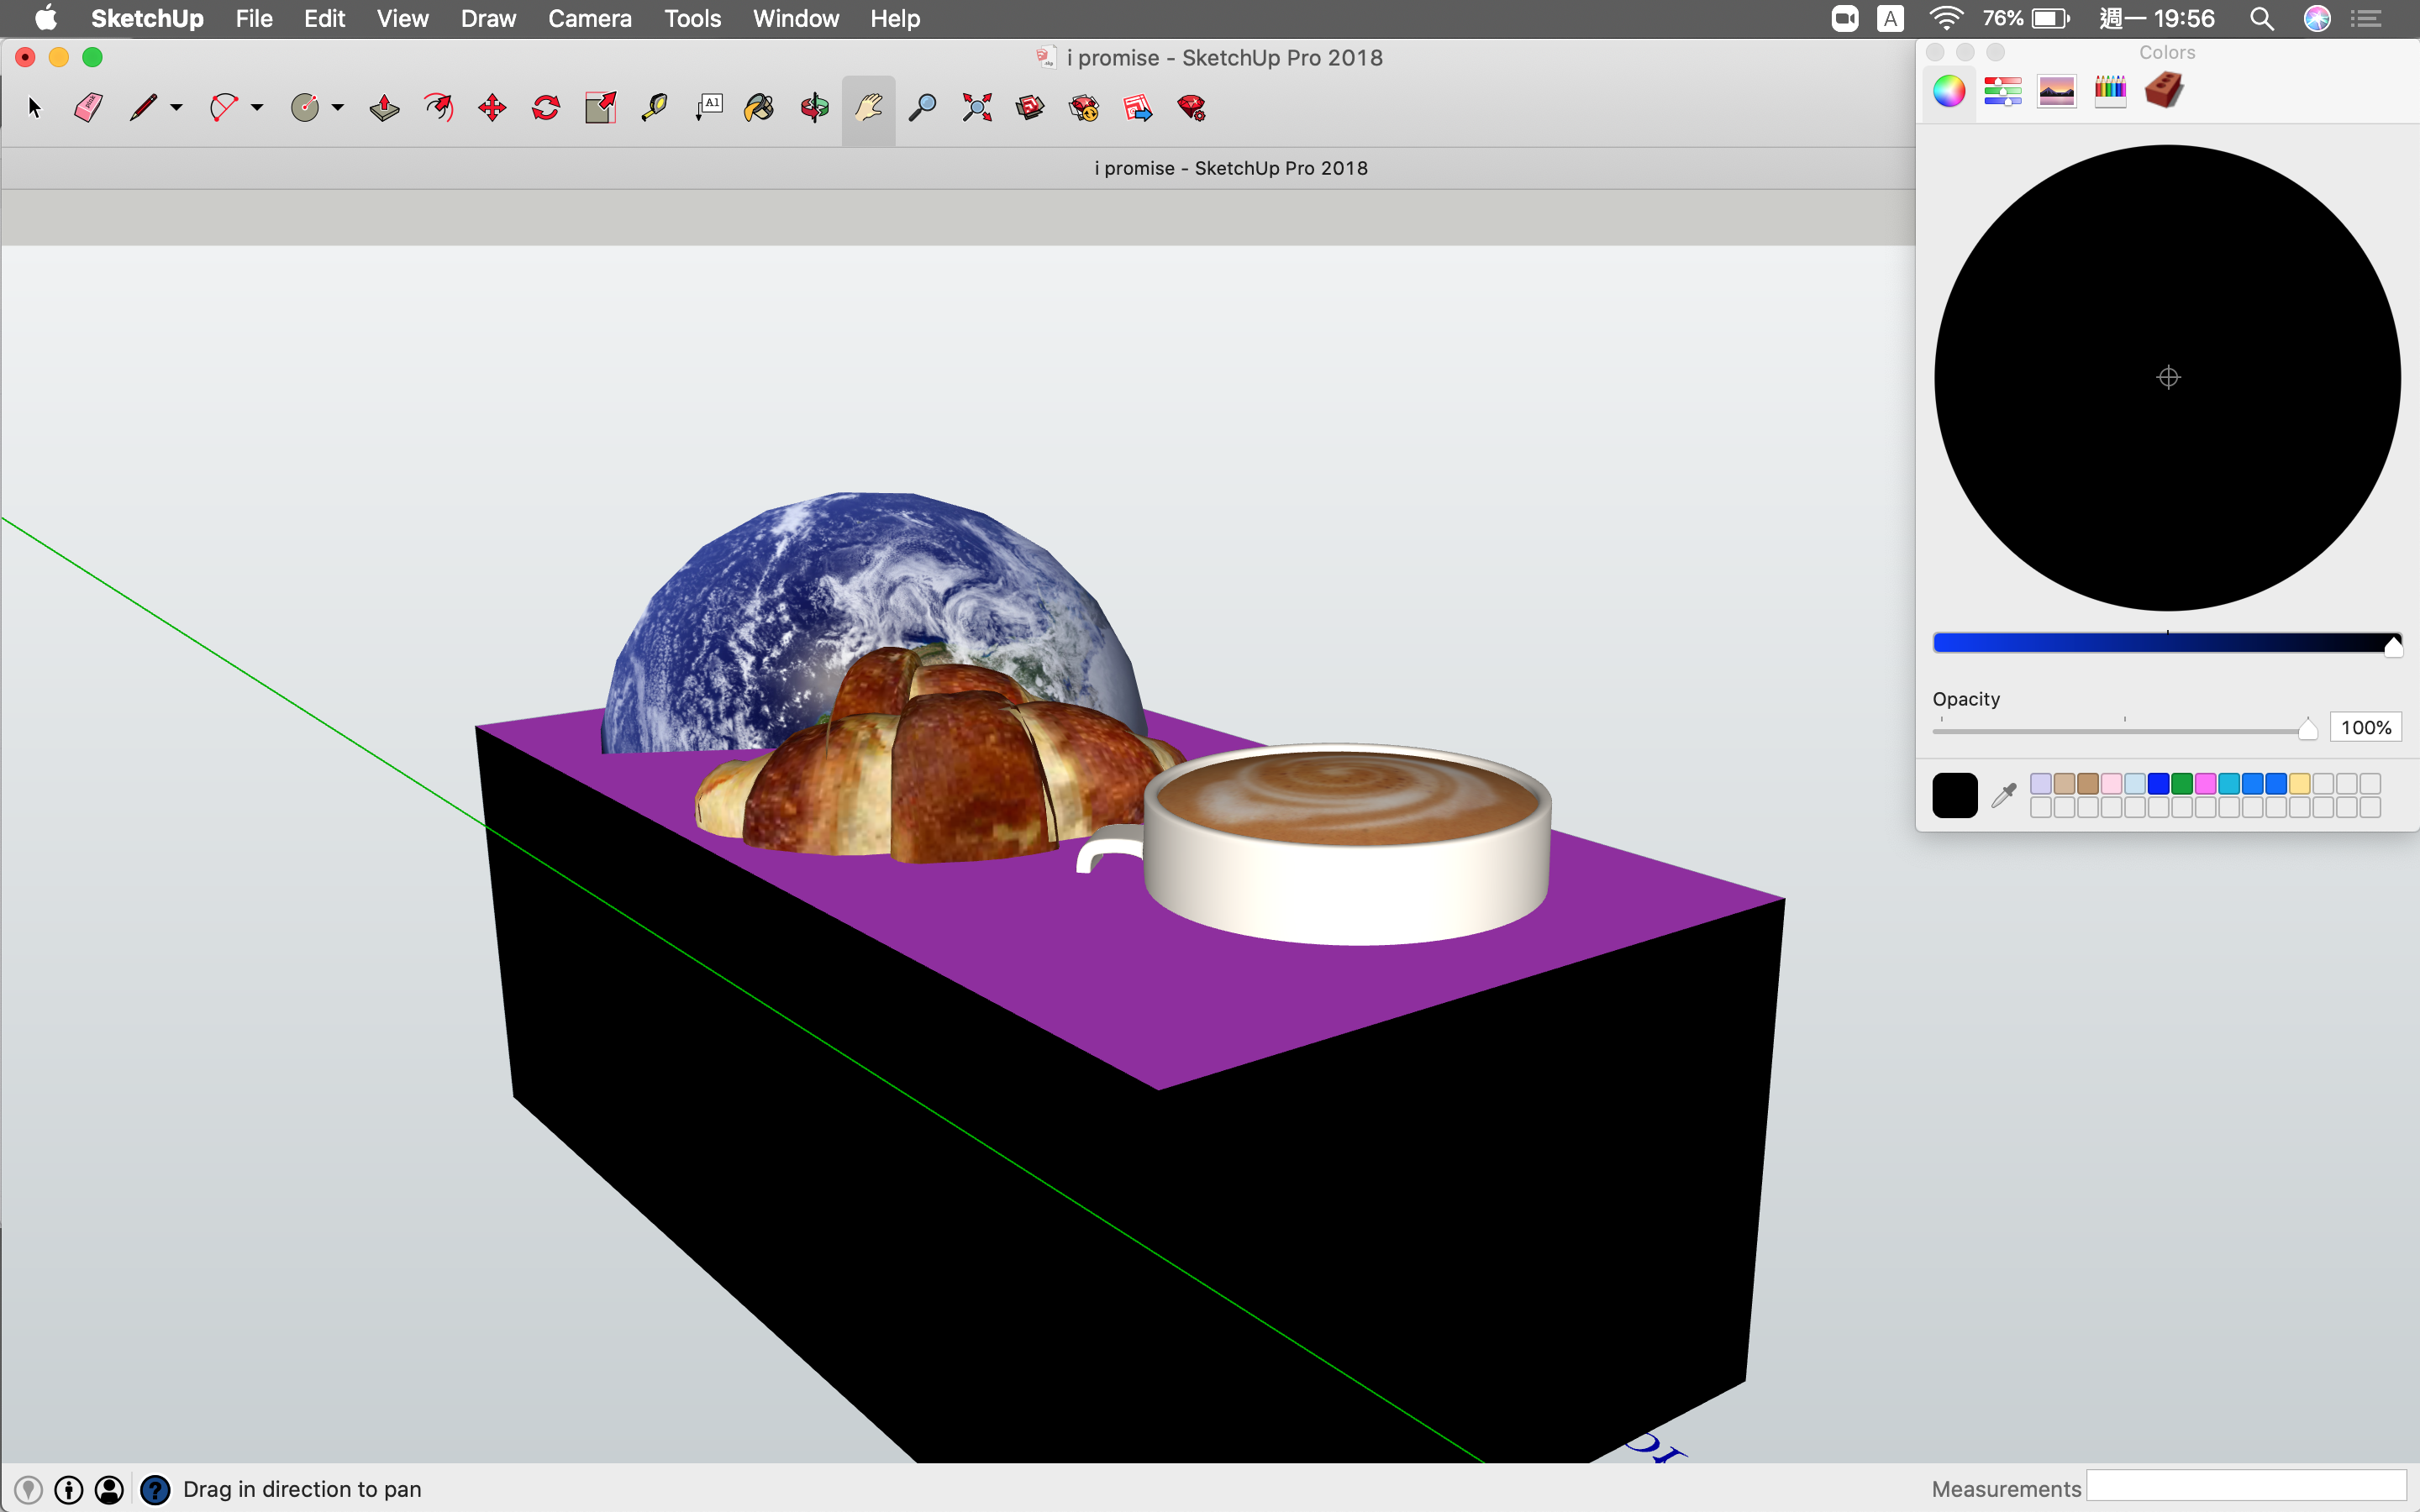Screen dimensions: 2420x1512
Task: Select the Paint Bucket tool
Action: [x=759, y=107]
